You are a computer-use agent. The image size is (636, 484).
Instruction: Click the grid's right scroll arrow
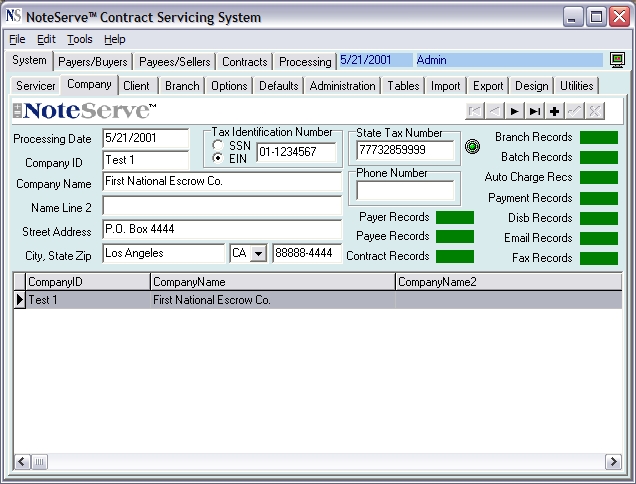[613, 462]
